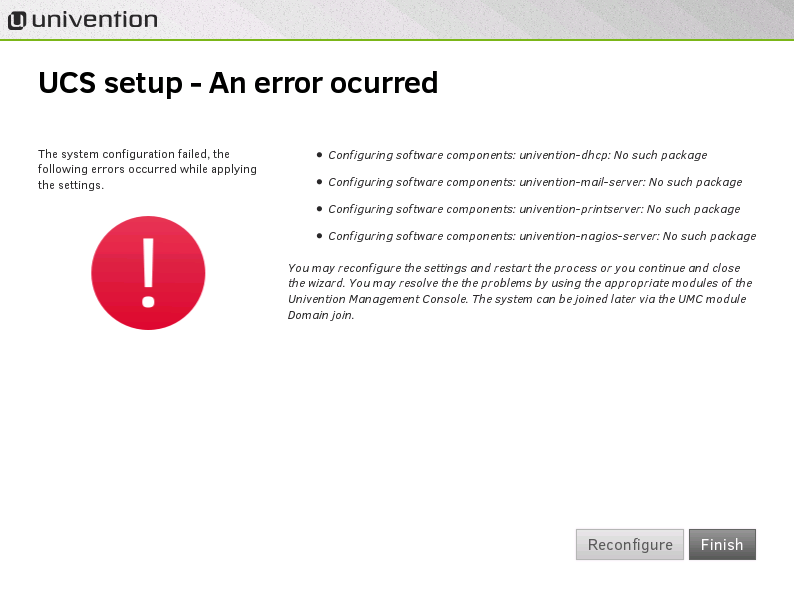Select the univention-mail-server error message
This screenshot has width=794, height=591.
[x=535, y=182]
